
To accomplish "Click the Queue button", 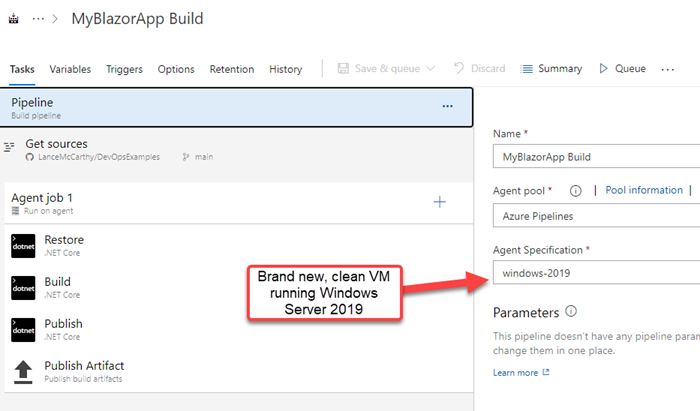I will coord(622,69).
